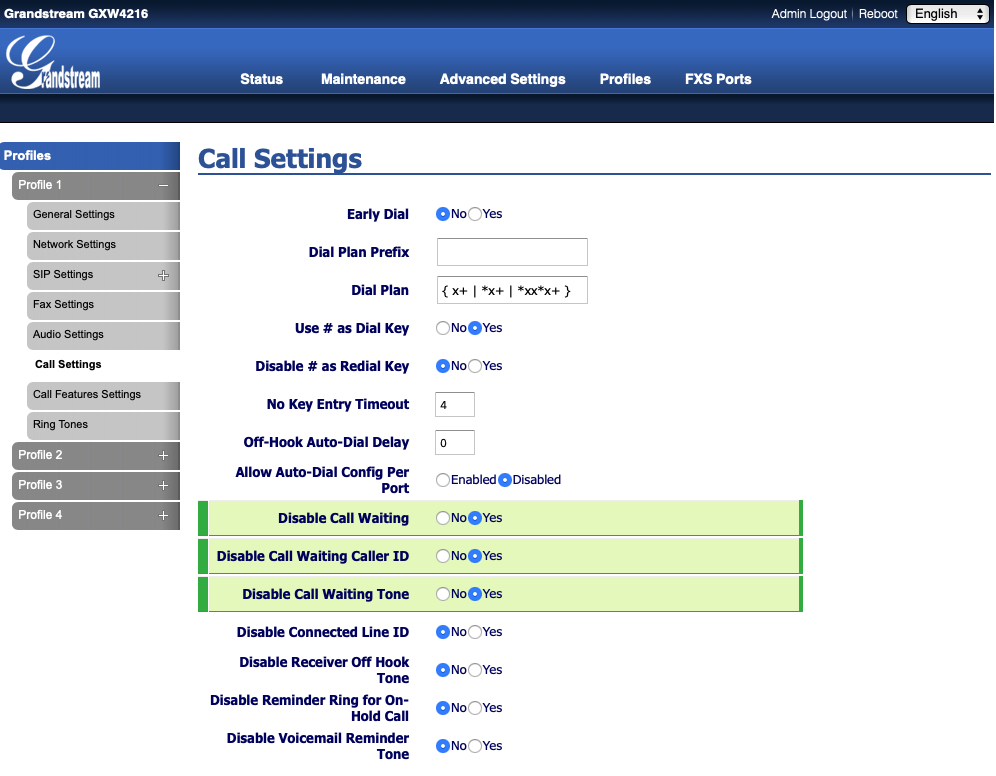
Task: Collapse the Profile 1 section
Action: [164, 185]
